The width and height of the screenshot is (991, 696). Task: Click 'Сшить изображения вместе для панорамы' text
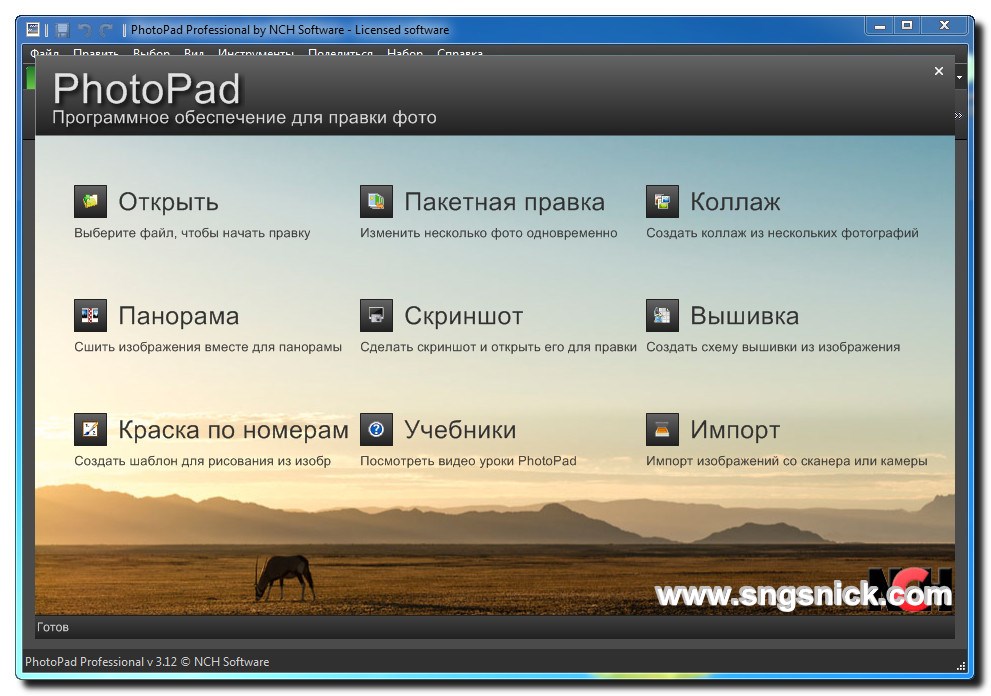(x=208, y=346)
